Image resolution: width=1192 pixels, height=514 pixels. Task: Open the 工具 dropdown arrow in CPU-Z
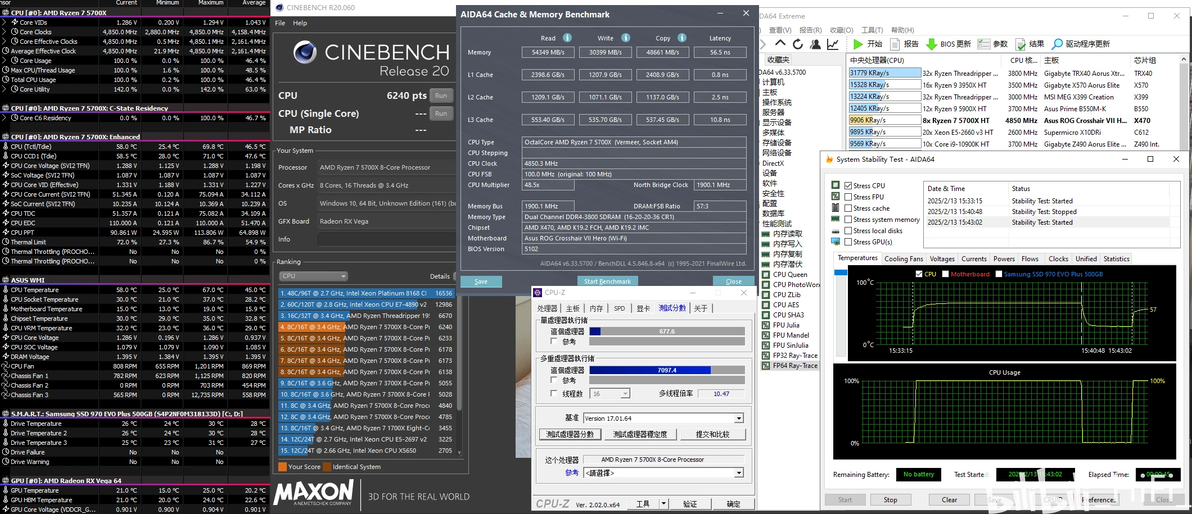pos(664,503)
